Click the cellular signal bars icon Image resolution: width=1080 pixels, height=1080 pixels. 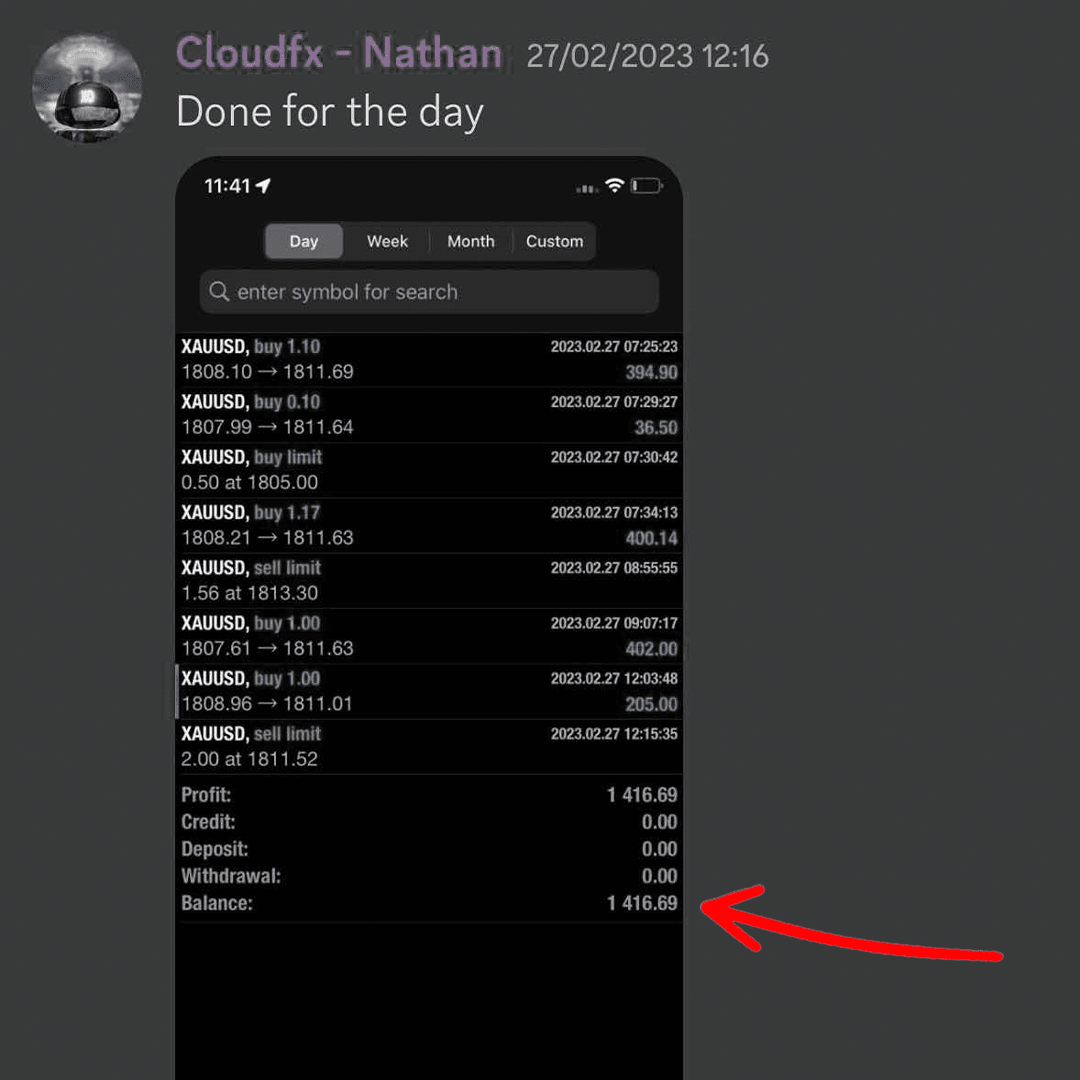[x=588, y=188]
